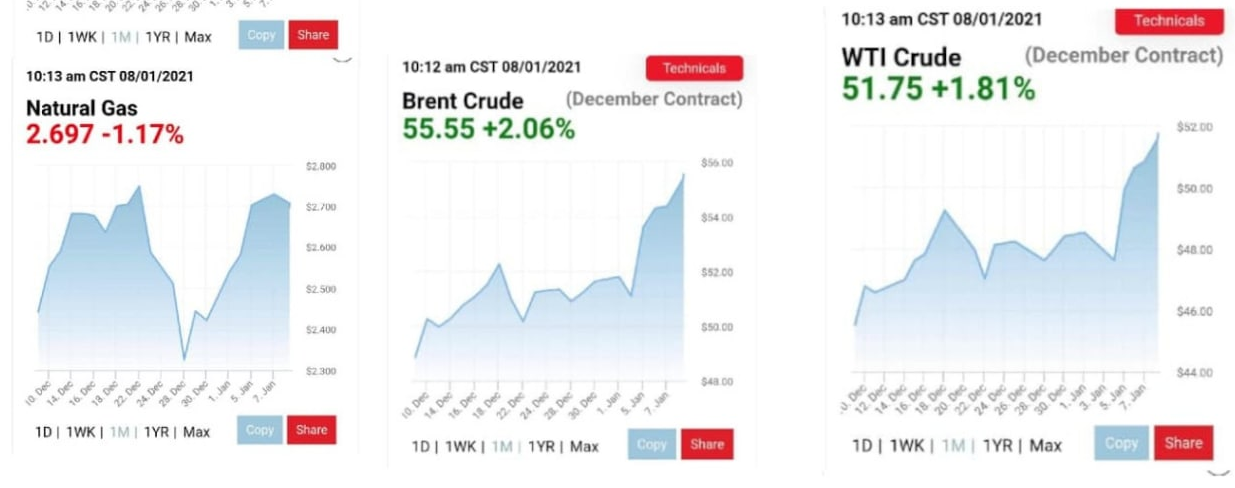This screenshot has width=1235, height=488.
Task: Click the Technicals button on WTI Crude
Action: pos(1169,20)
